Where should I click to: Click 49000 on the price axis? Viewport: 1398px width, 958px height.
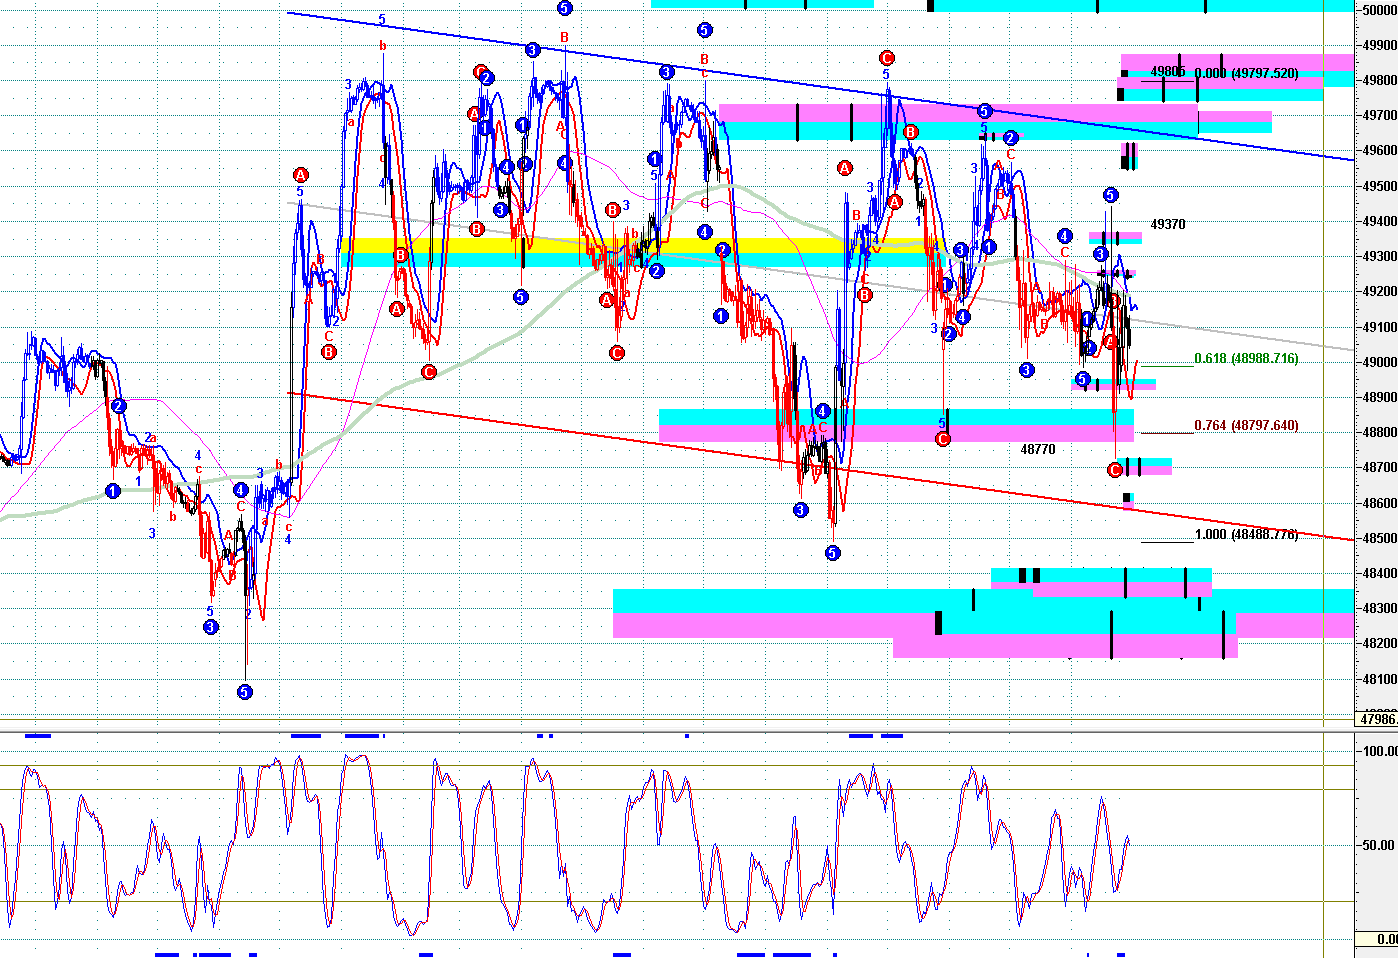[1379, 362]
